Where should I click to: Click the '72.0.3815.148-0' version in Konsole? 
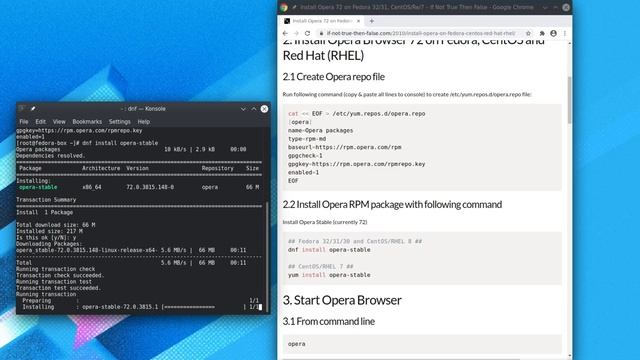150,187
